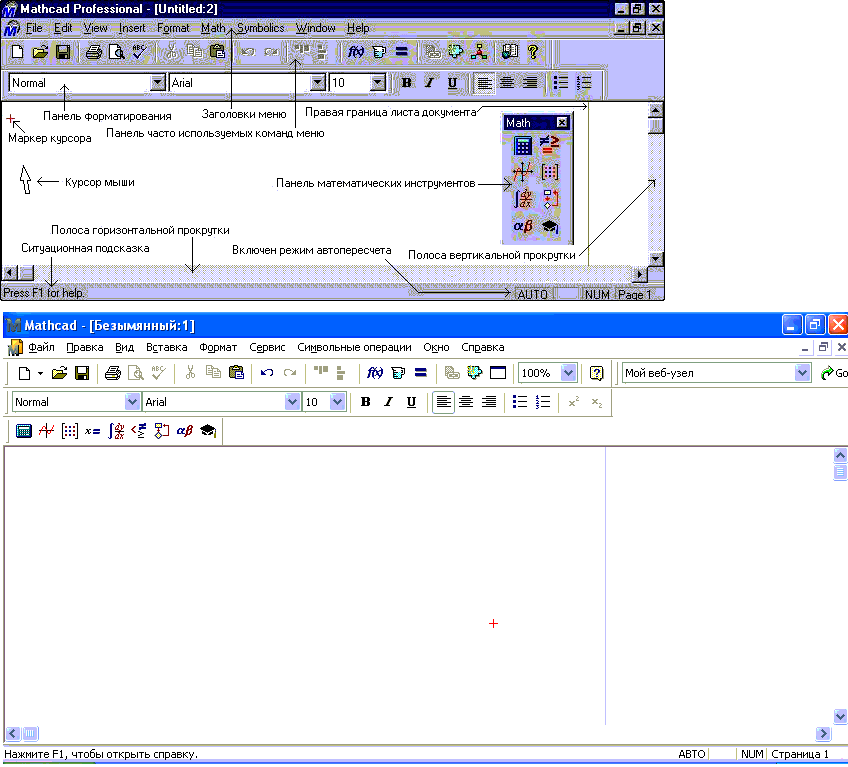Open Math menu in Mathcad Professional
The width and height of the screenshot is (848, 767).
(213, 28)
